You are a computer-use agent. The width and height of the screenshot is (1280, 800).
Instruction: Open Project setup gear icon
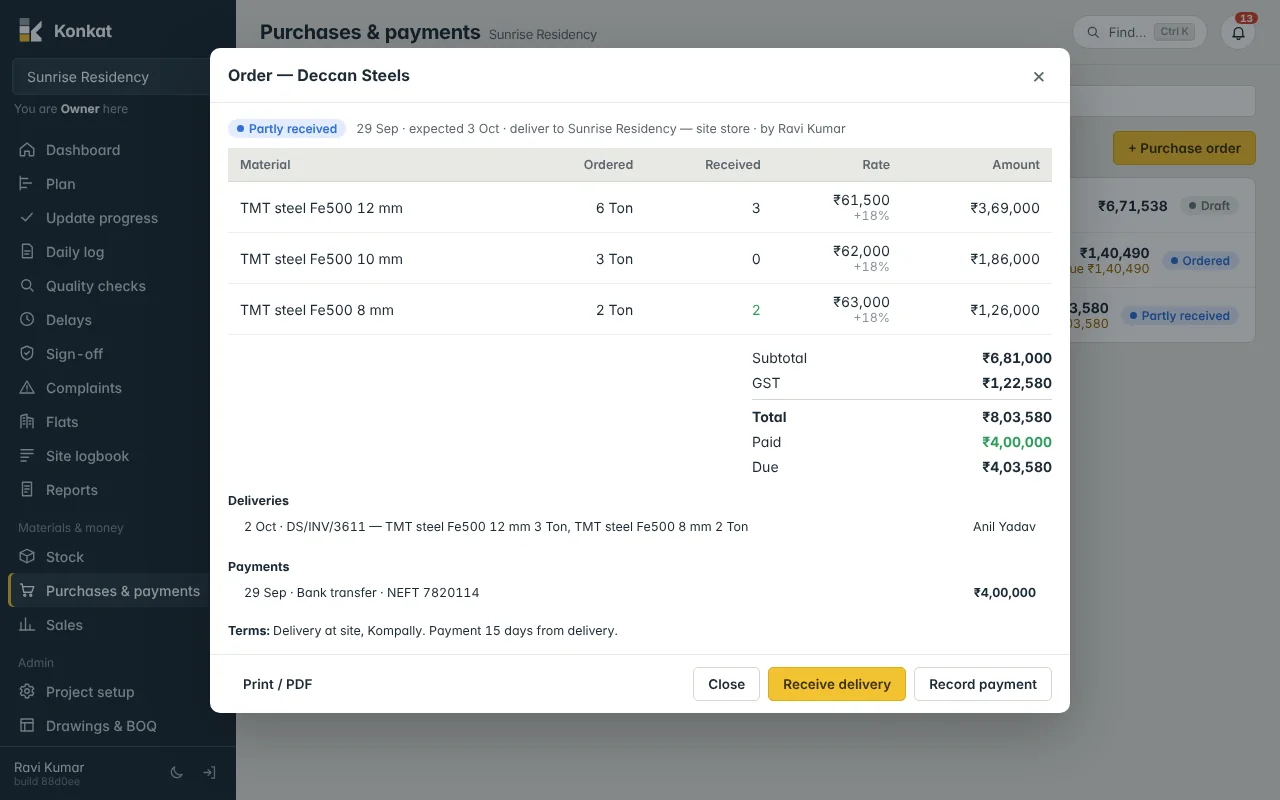[x=27, y=692]
